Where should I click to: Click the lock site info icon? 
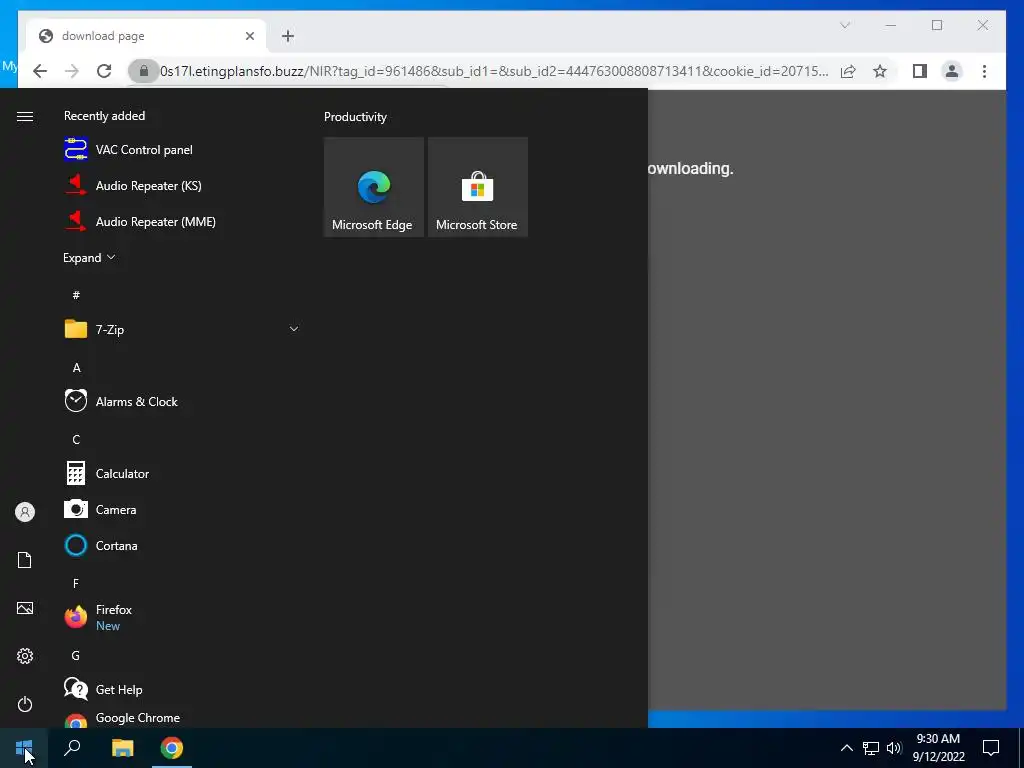click(144, 71)
